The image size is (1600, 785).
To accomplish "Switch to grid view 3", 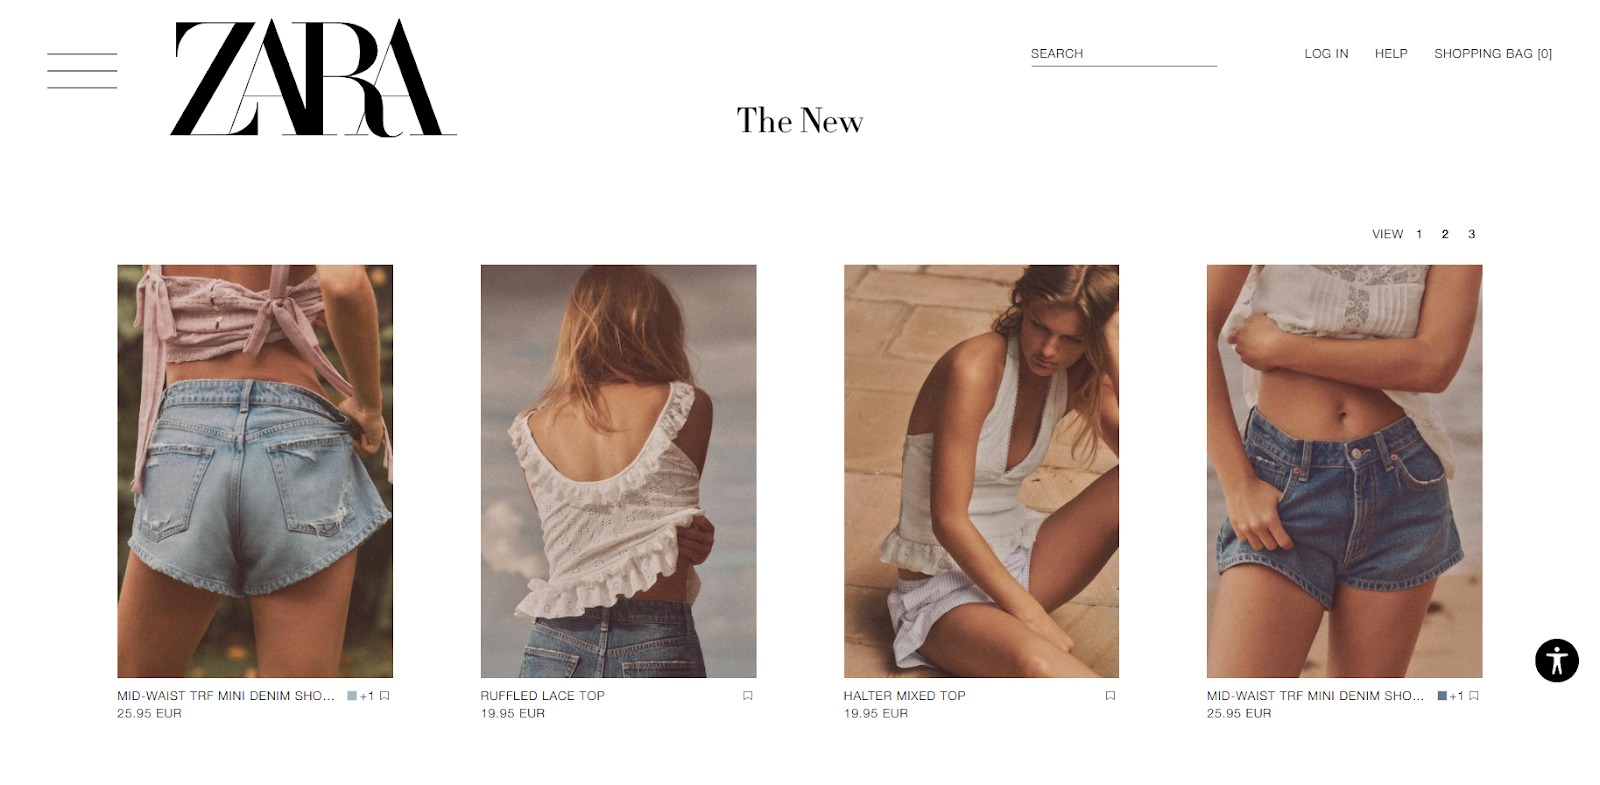I will 1471,234.
